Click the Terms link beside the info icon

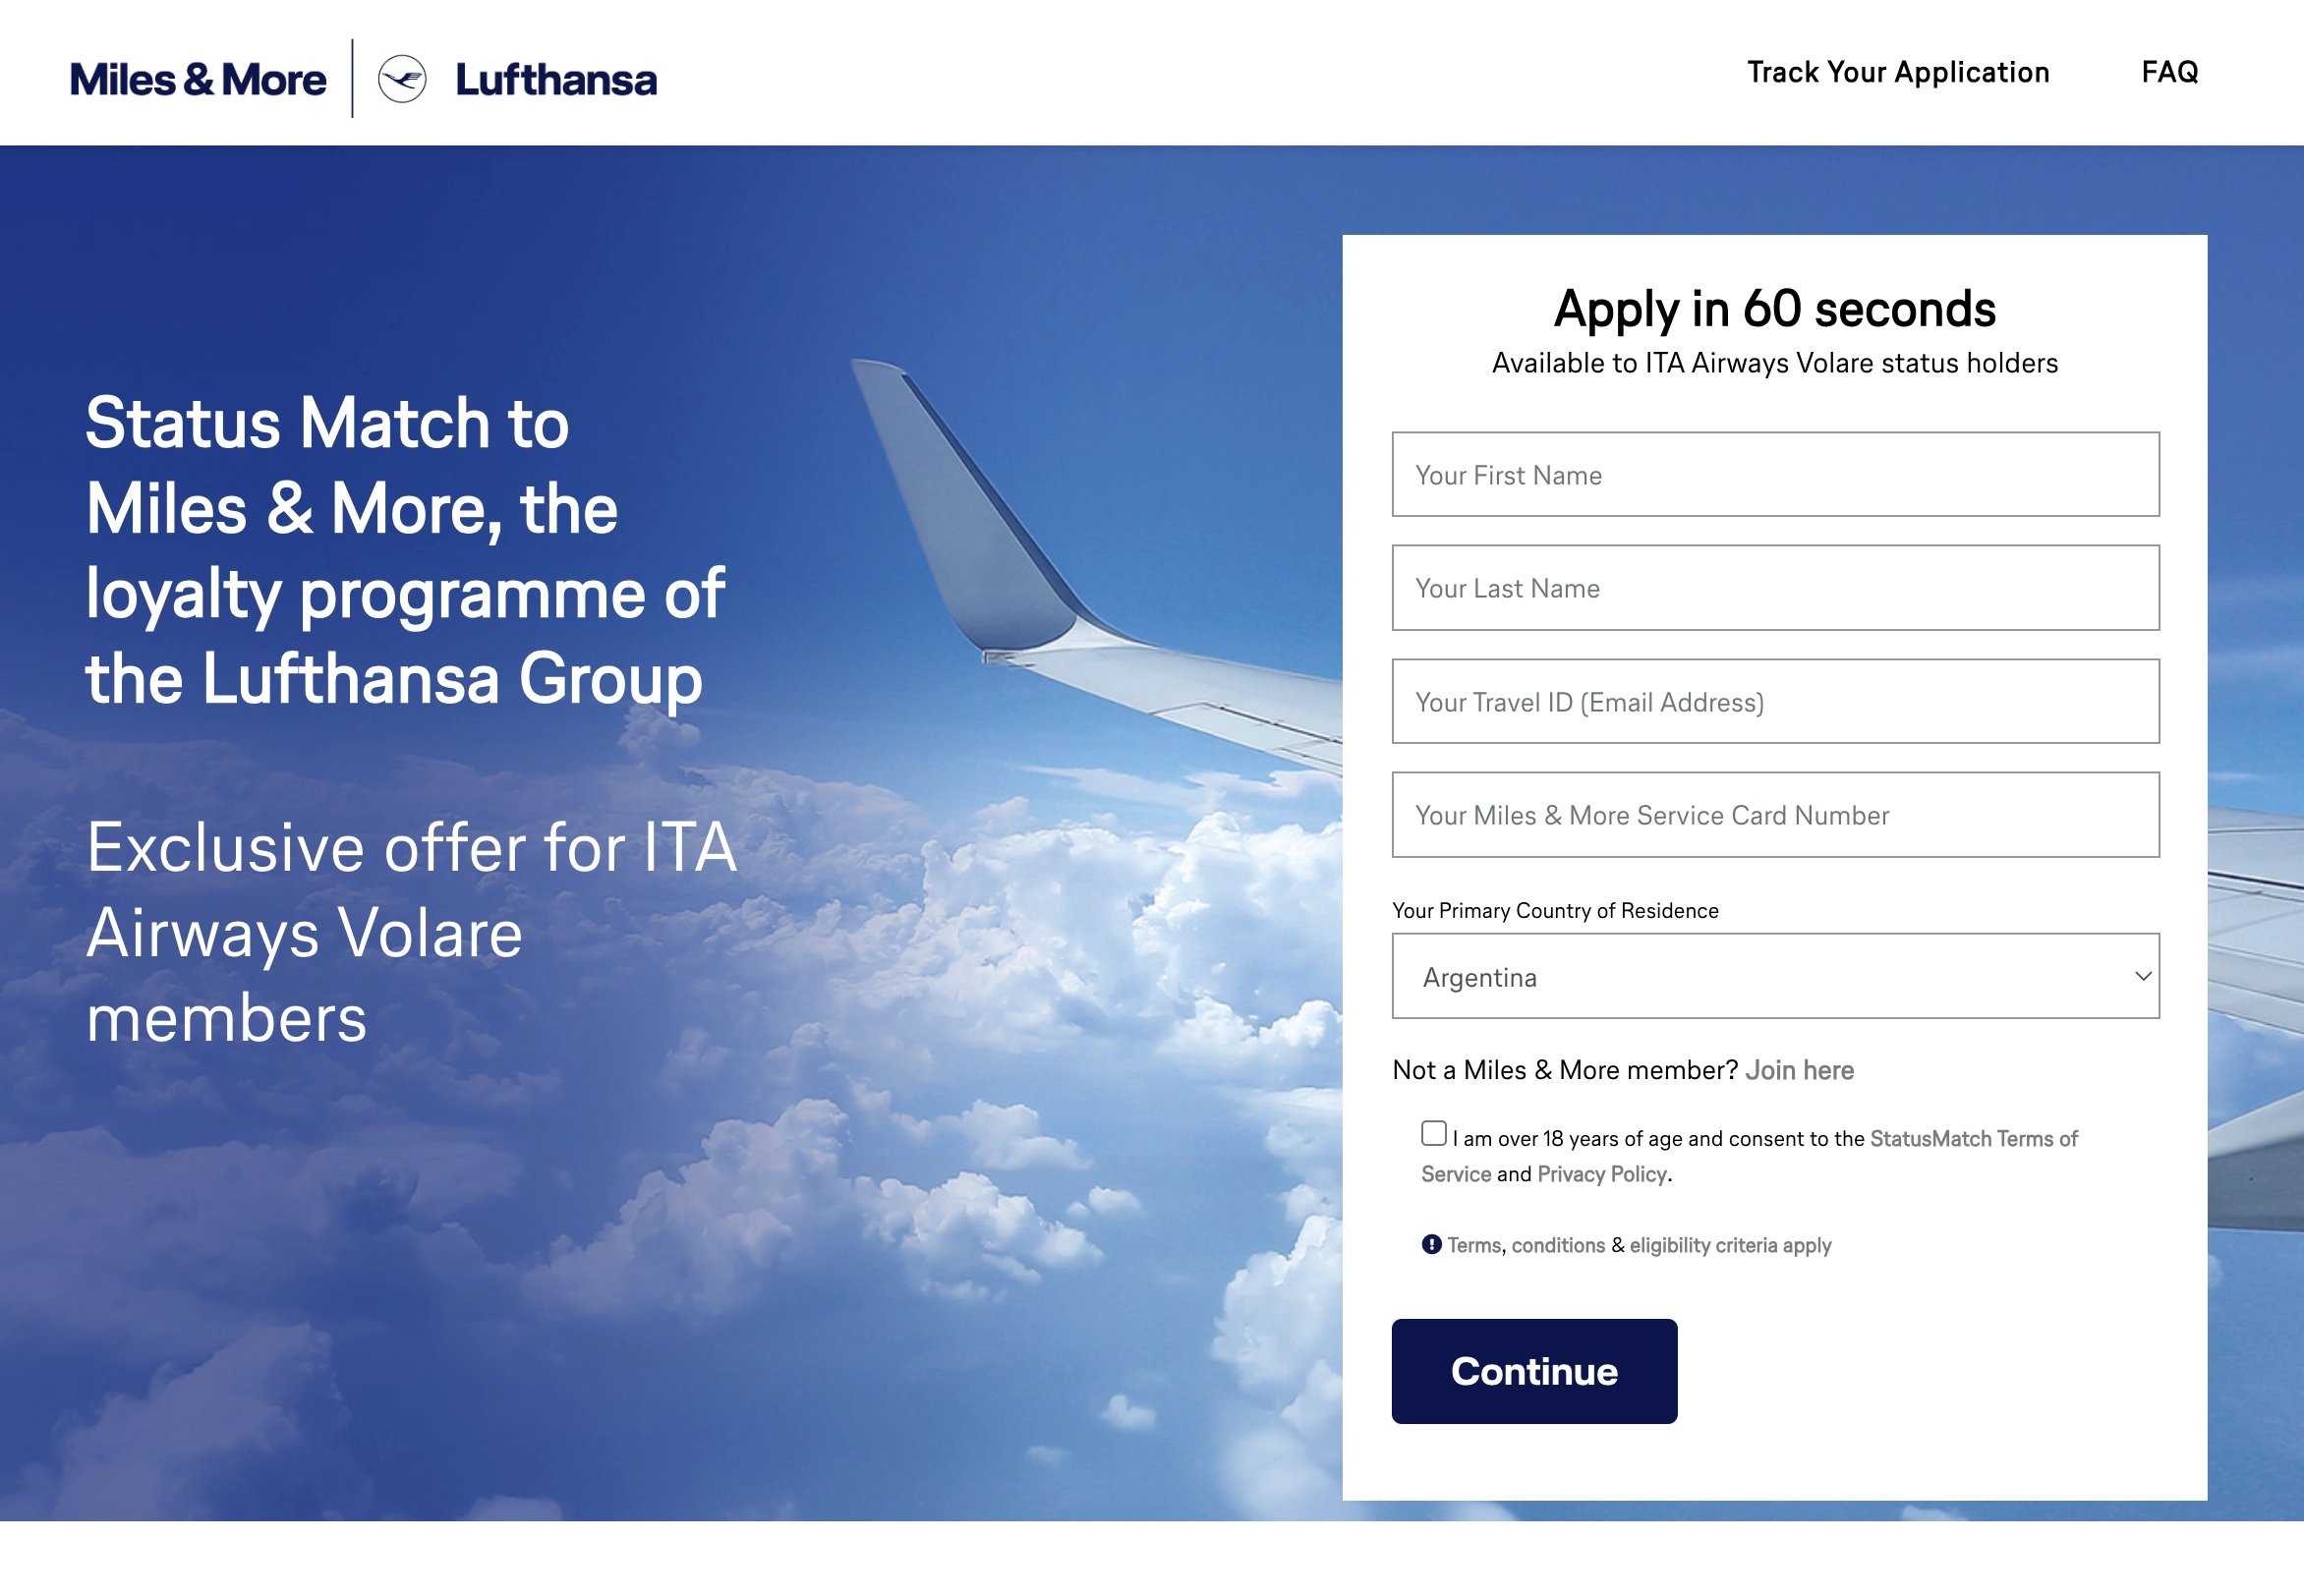(x=1474, y=1245)
